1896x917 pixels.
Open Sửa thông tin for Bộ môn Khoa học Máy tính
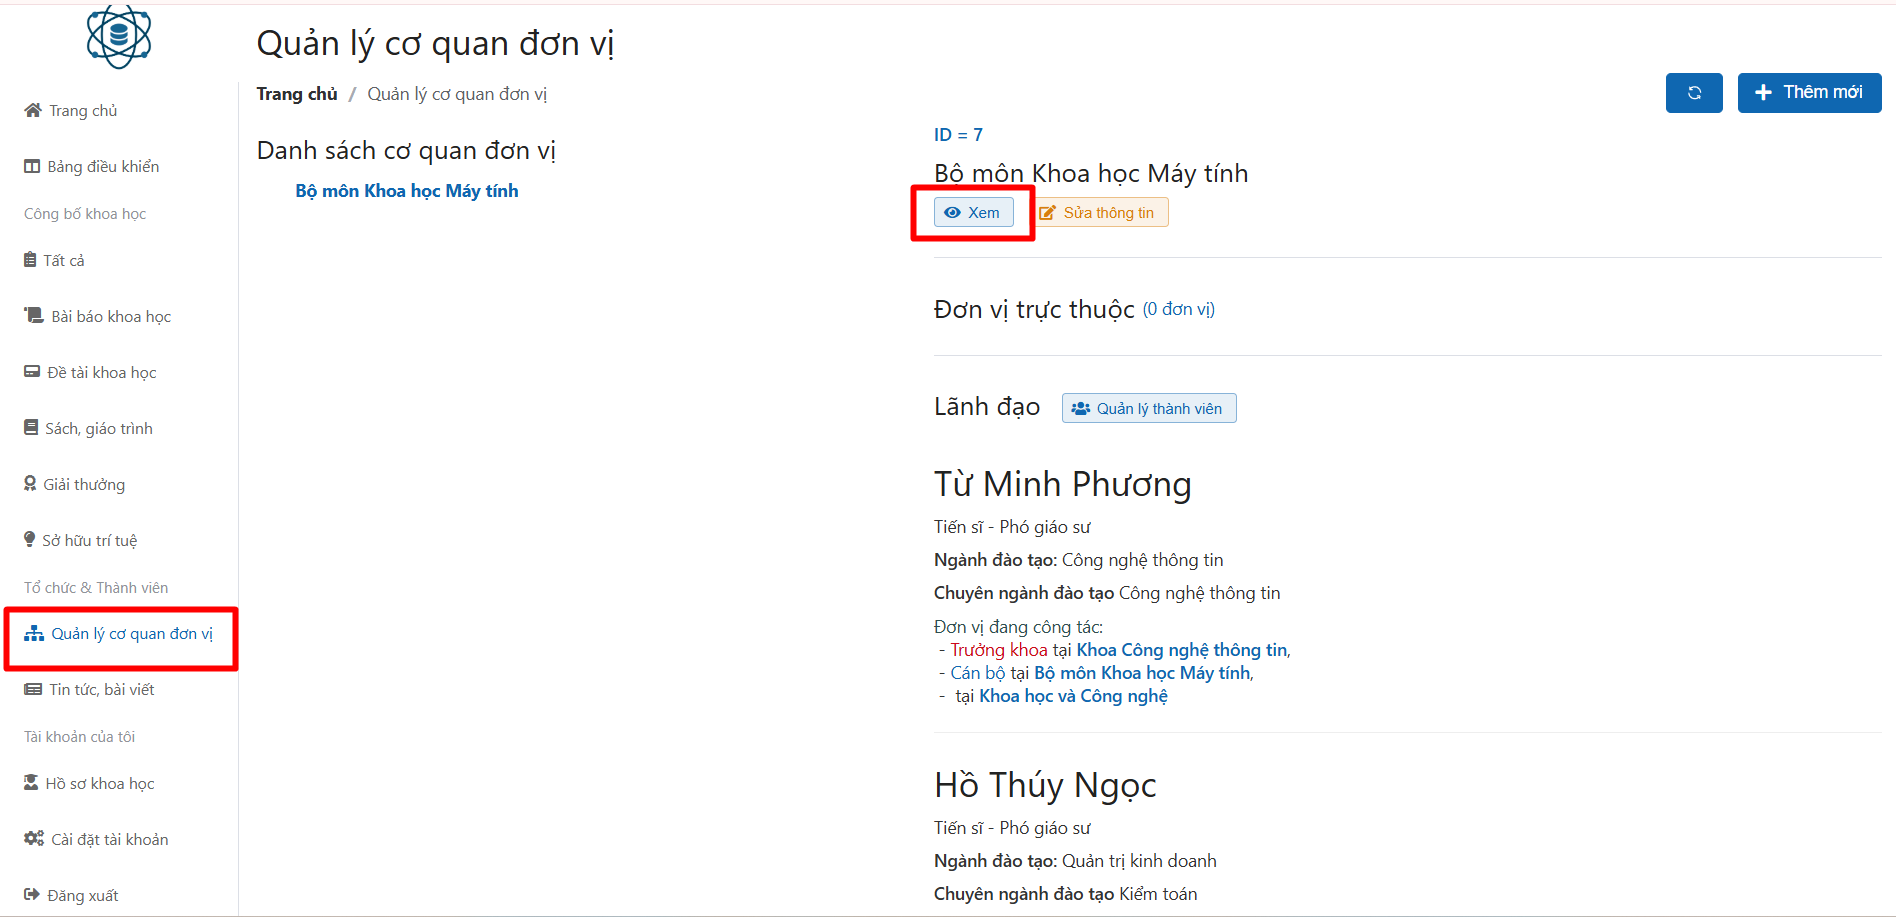(x=1100, y=212)
